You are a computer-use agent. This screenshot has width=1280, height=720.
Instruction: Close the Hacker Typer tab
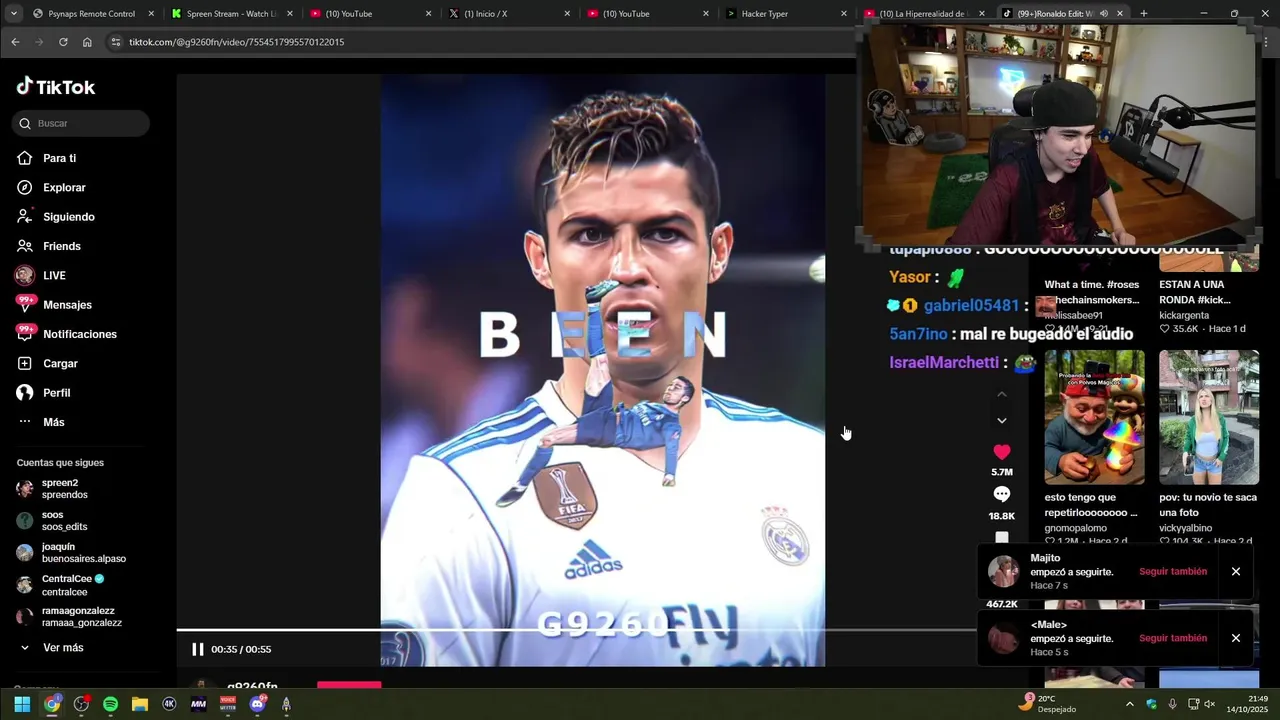pos(843,14)
